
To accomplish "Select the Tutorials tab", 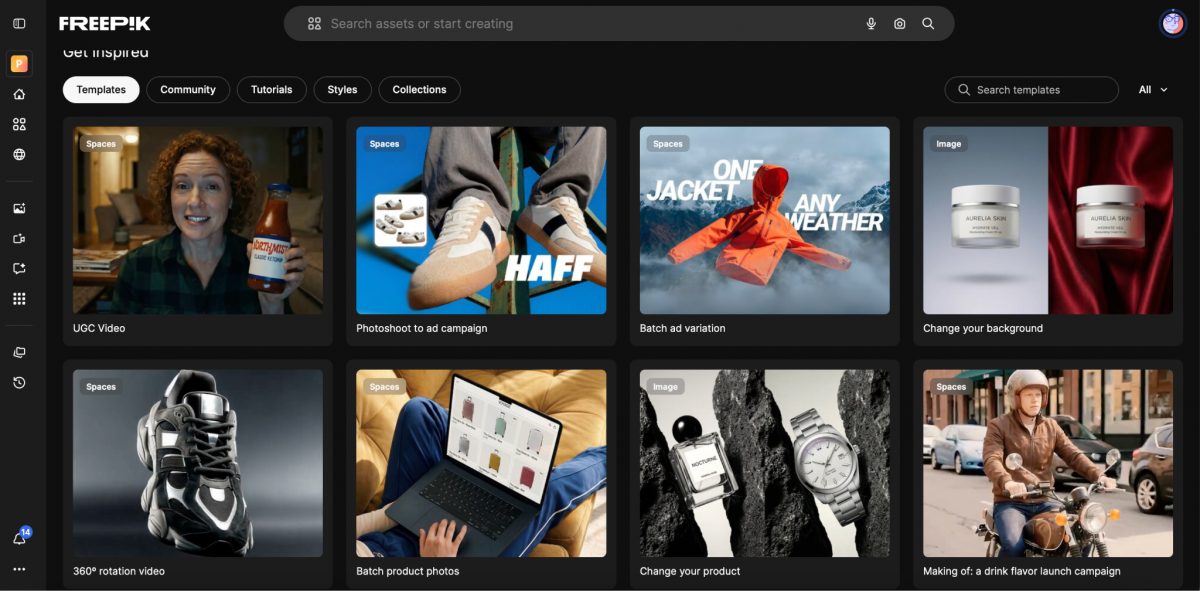I will [x=271, y=90].
